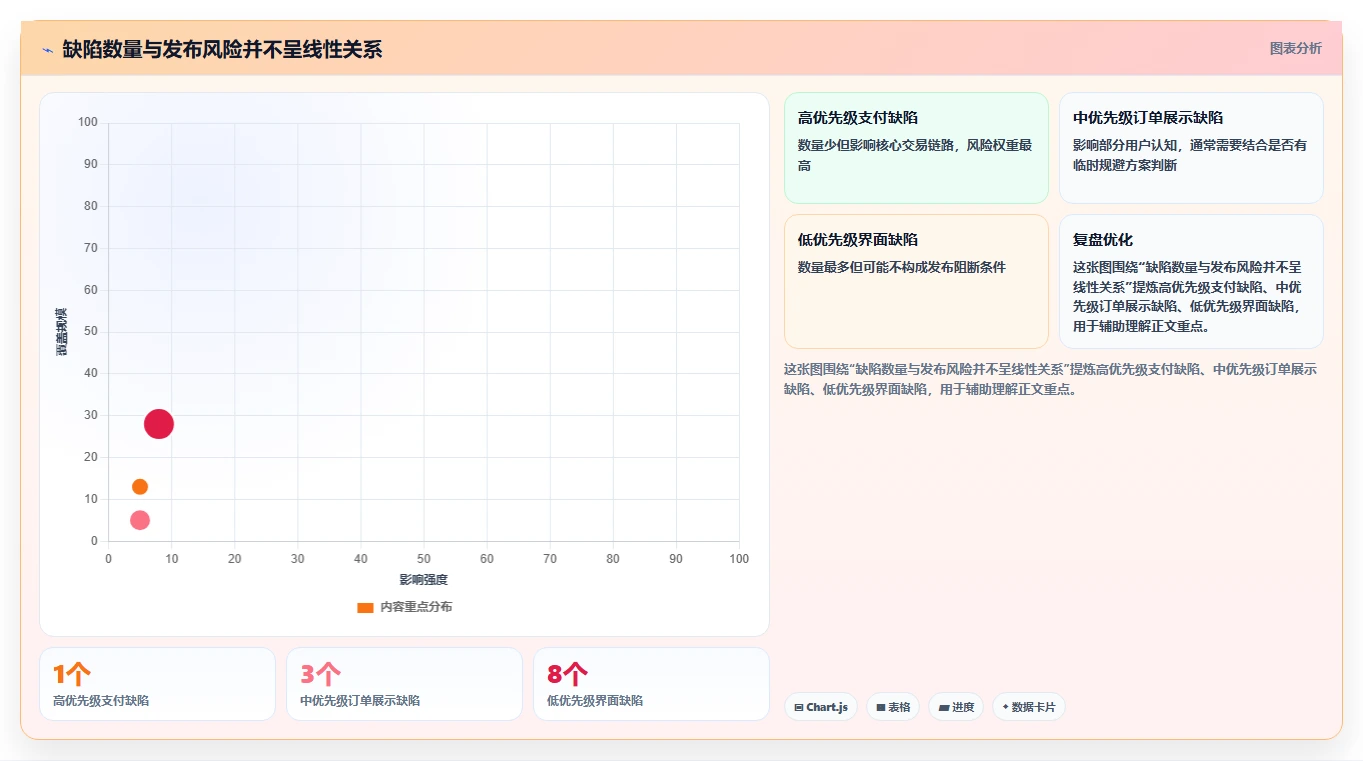This screenshot has width=1363, height=761.
Task: Click the x-axis tick label 50
Action: point(424,559)
